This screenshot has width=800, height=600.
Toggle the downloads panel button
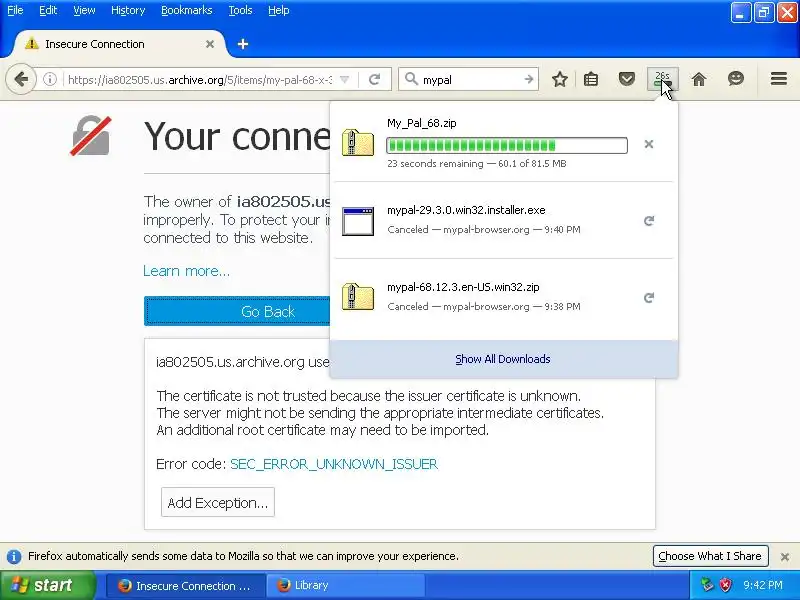tap(662, 79)
